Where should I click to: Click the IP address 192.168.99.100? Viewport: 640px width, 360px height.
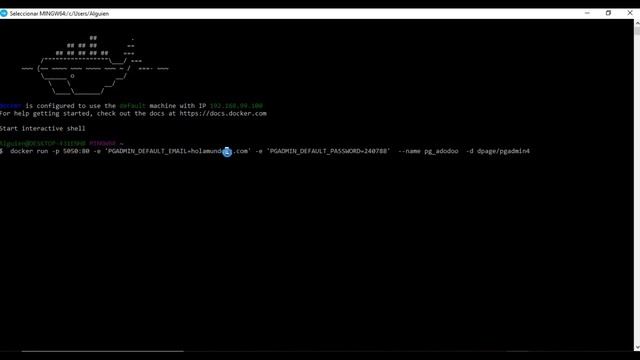pyautogui.click(x=236, y=106)
